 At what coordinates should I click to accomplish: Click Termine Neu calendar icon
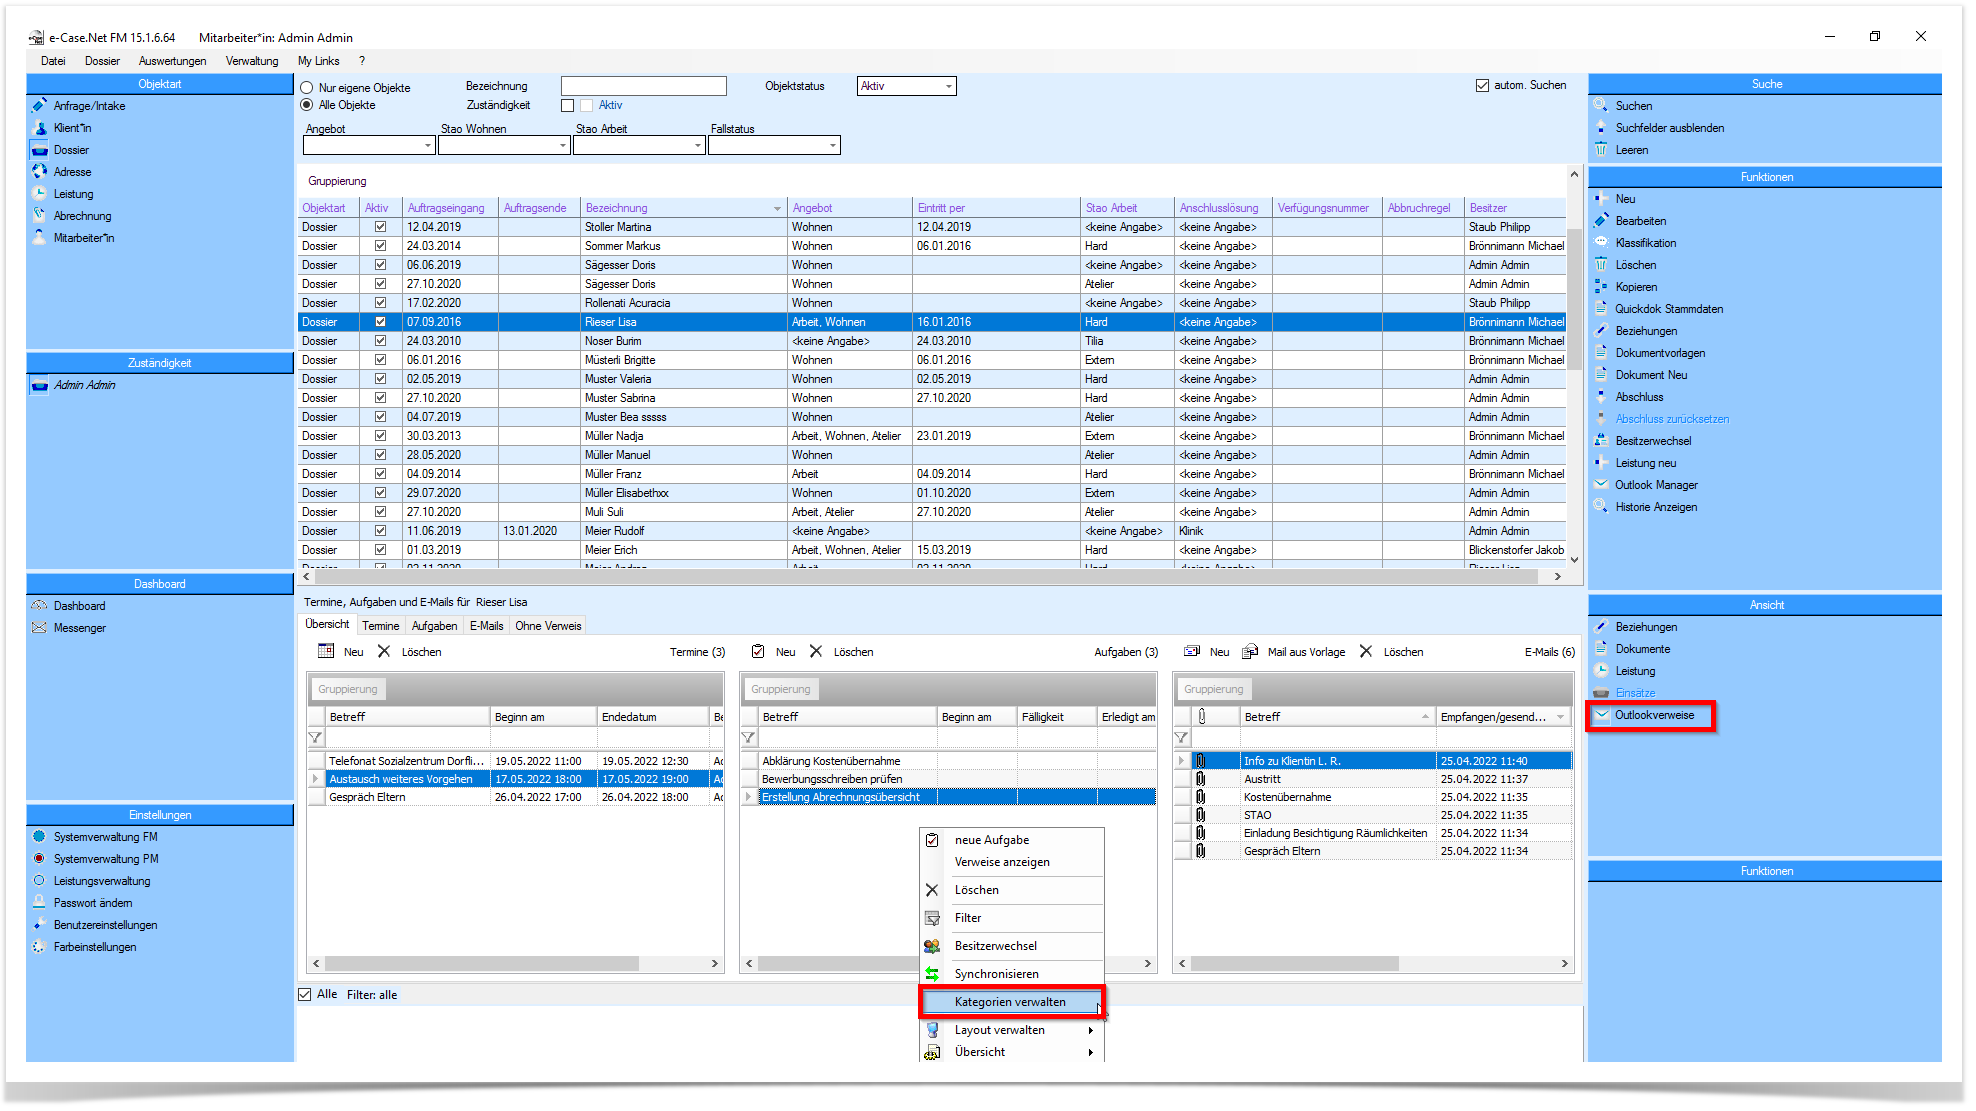point(326,651)
